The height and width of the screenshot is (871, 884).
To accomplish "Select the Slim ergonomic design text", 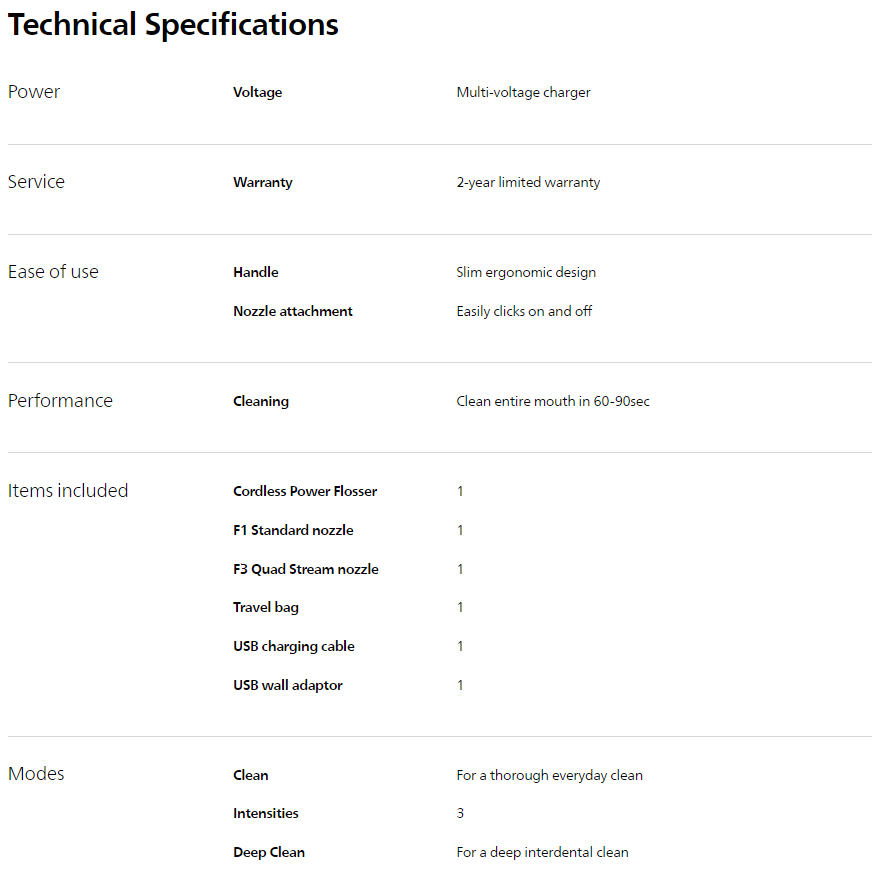I will [x=526, y=272].
